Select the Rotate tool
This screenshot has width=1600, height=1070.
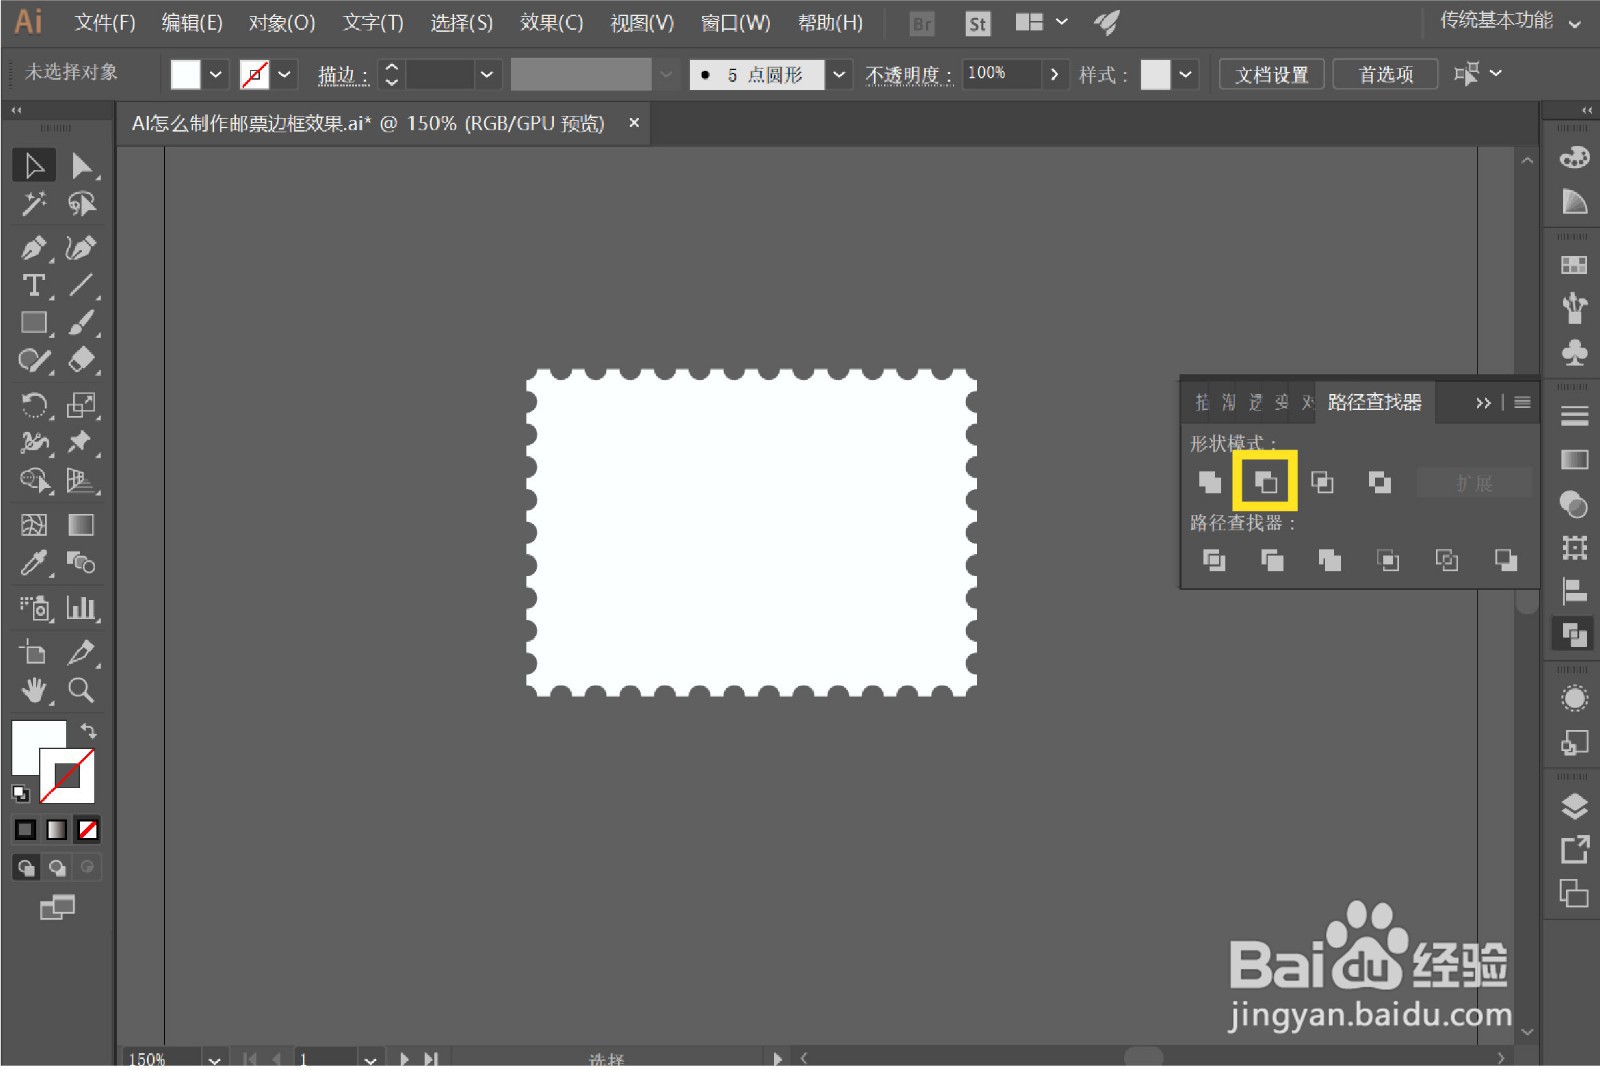click(34, 404)
